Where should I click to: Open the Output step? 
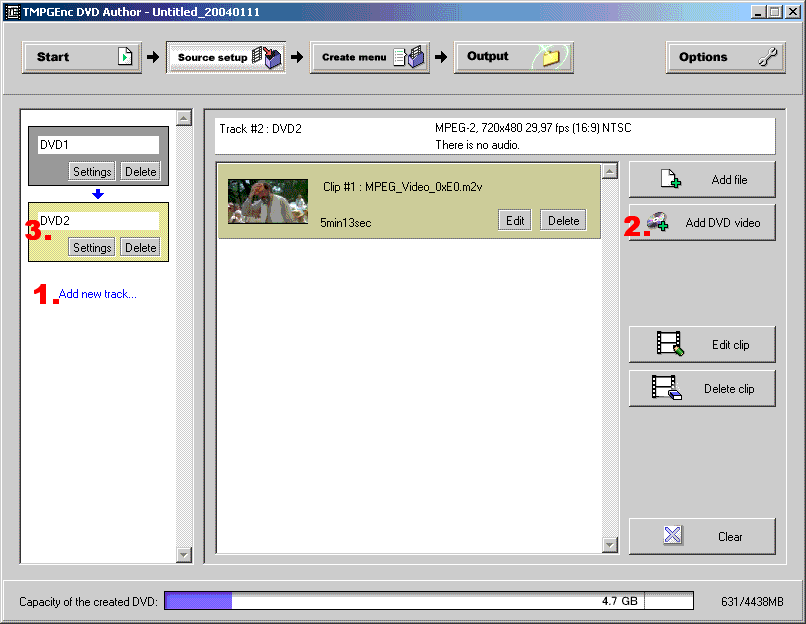(x=514, y=57)
